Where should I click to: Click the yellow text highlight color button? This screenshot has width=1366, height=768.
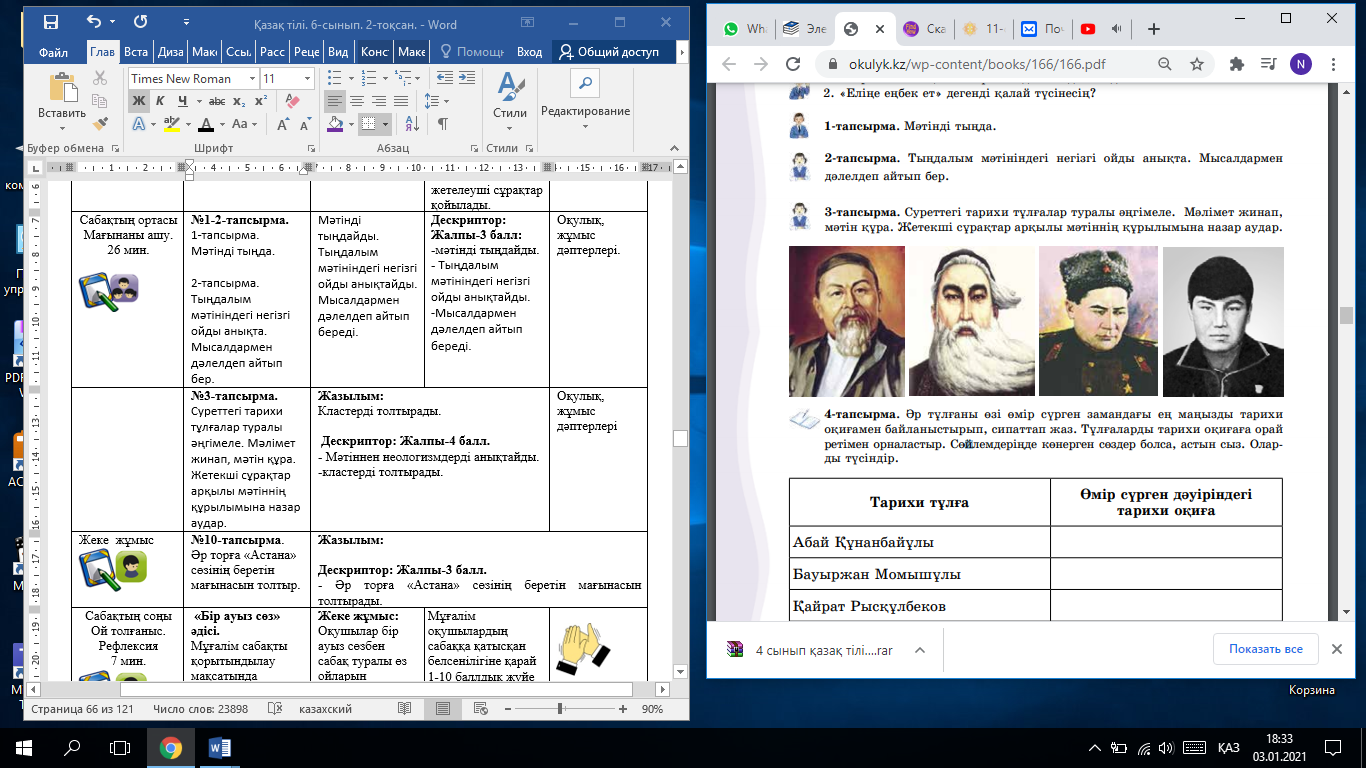click(x=171, y=124)
